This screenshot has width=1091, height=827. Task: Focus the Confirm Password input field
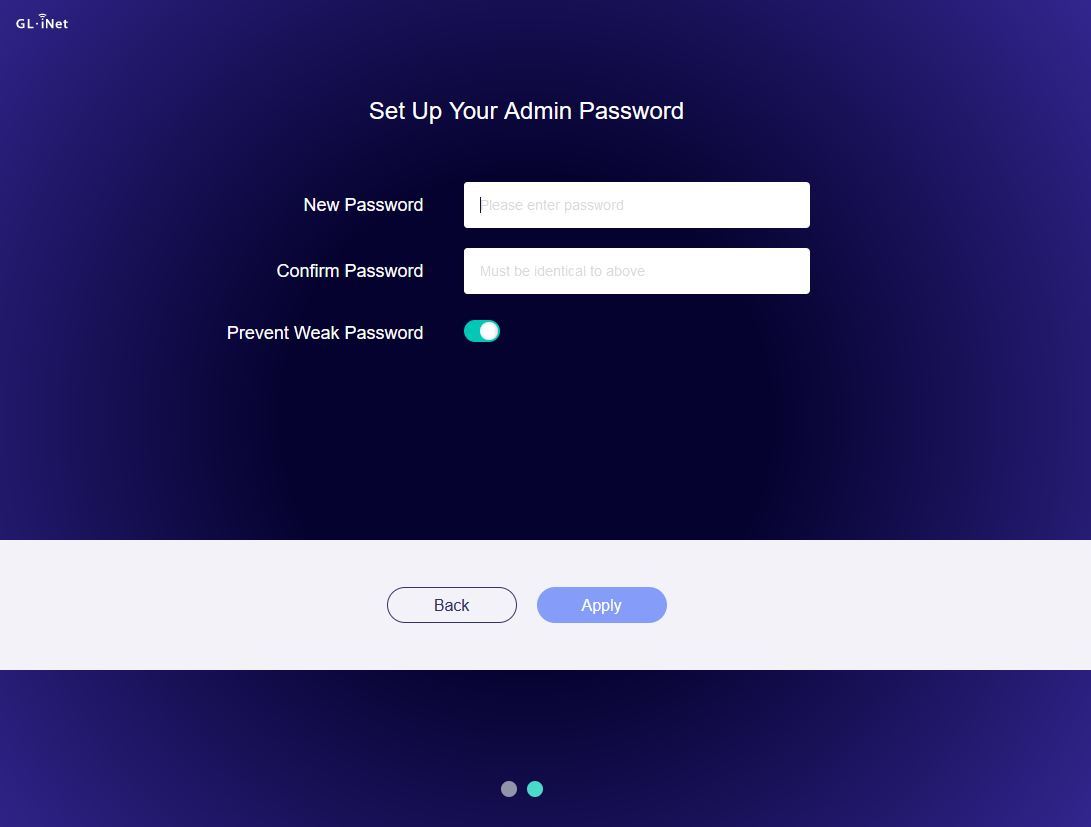coord(637,271)
